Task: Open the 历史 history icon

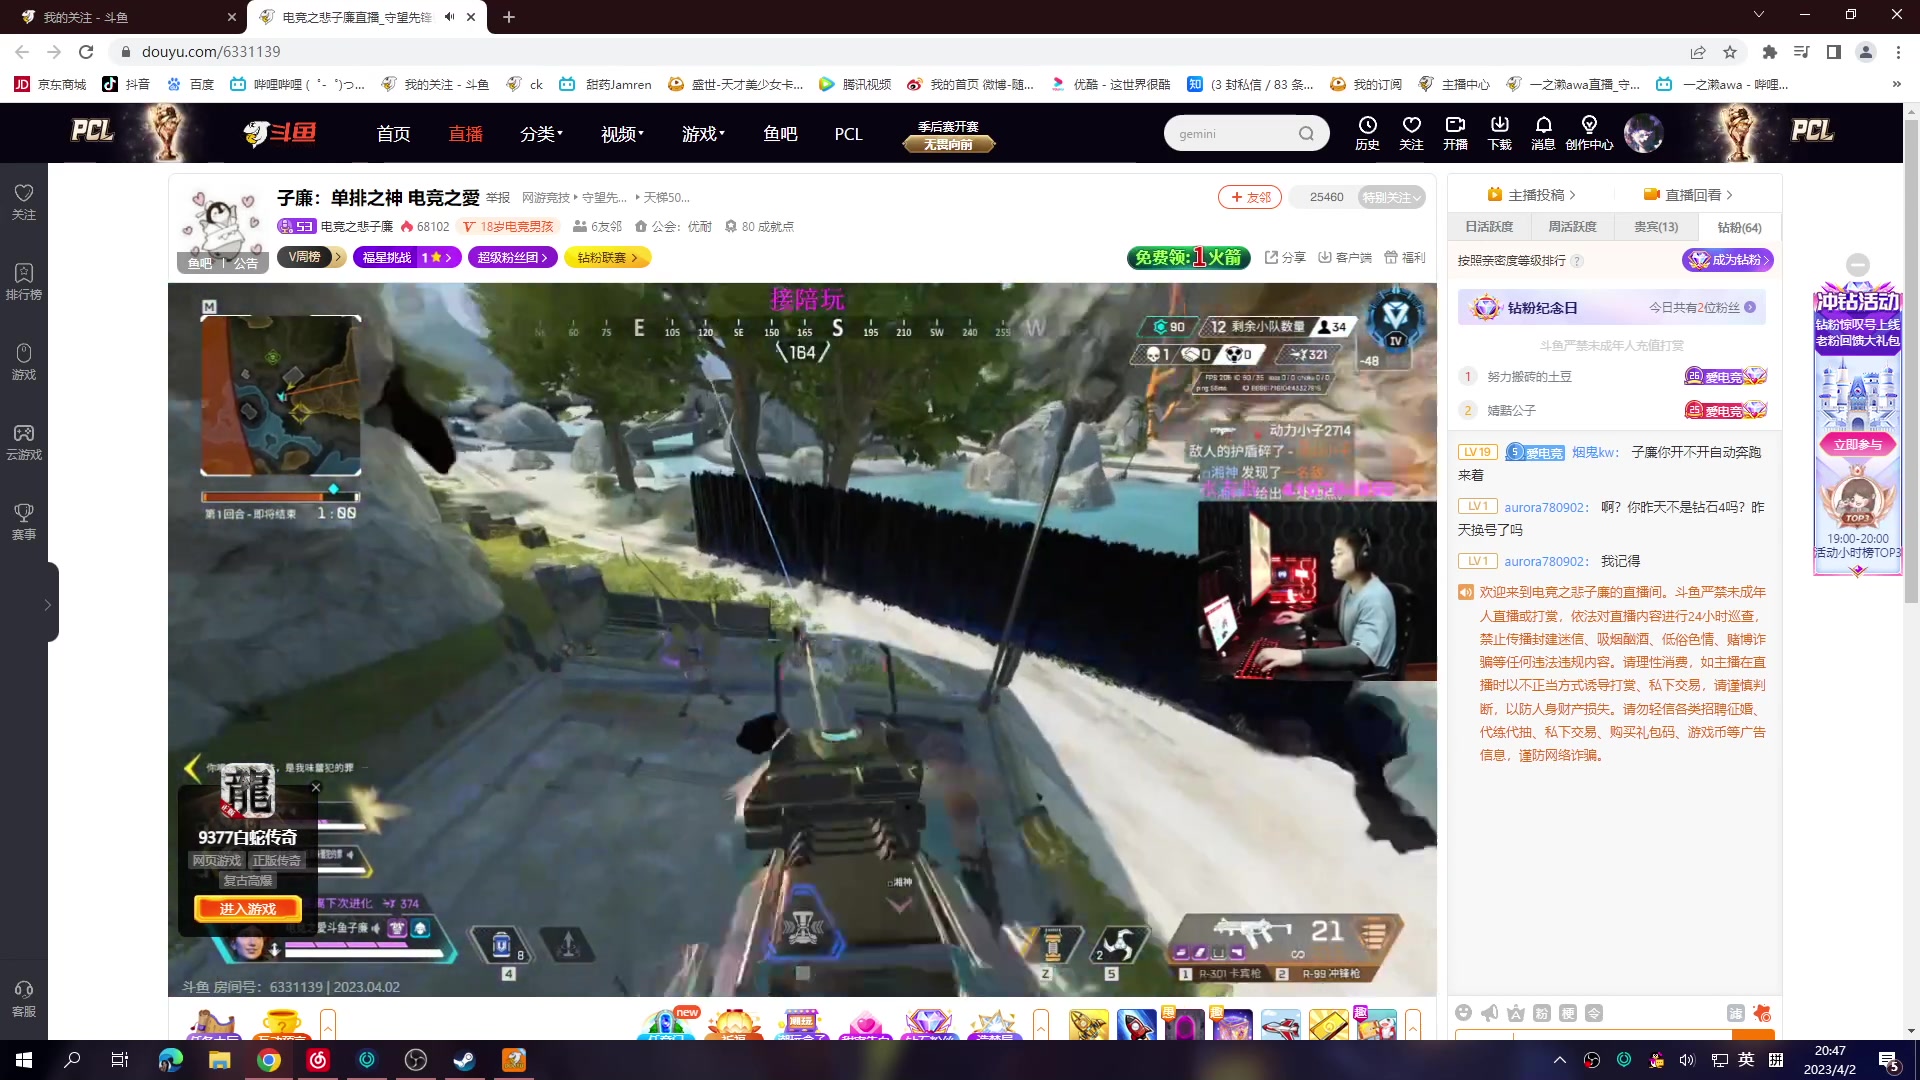Action: tap(1367, 132)
